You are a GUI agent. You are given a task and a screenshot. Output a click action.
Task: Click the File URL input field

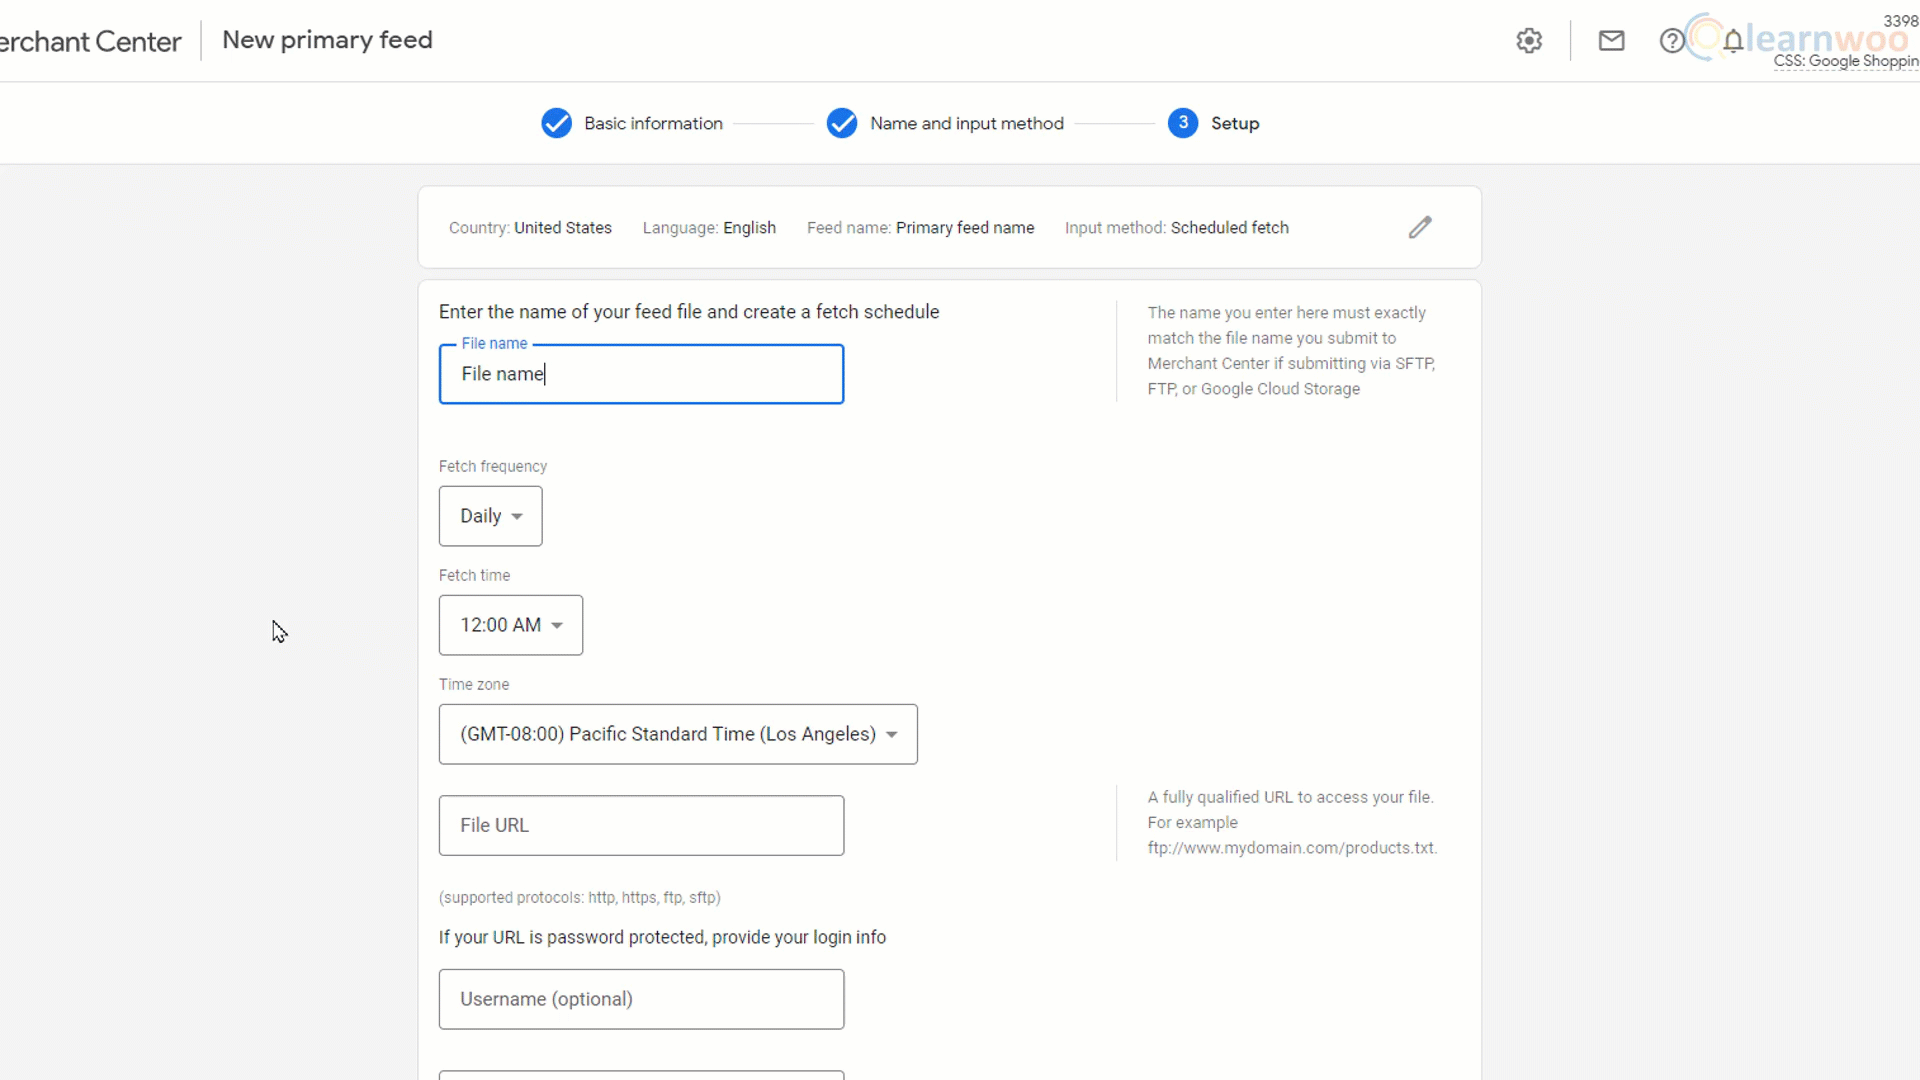coord(641,824)
